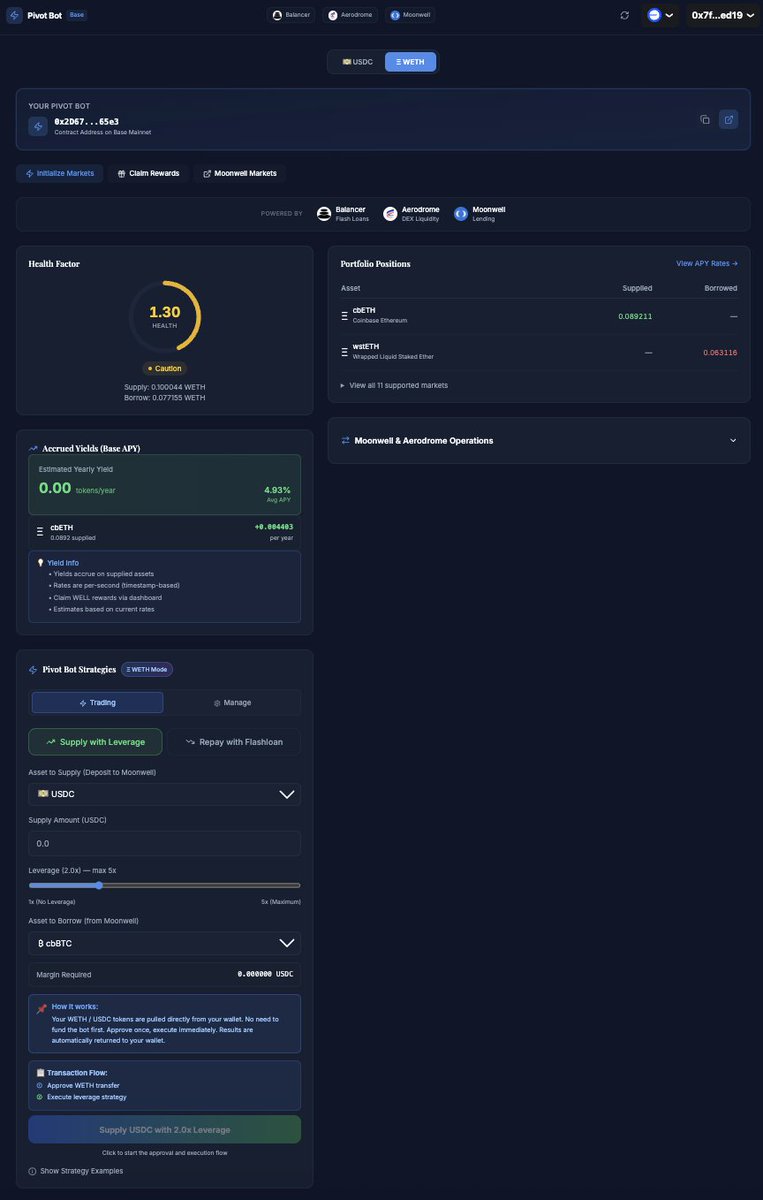Switch to WETH mode

pyautogui.click(x=410, y=62)
